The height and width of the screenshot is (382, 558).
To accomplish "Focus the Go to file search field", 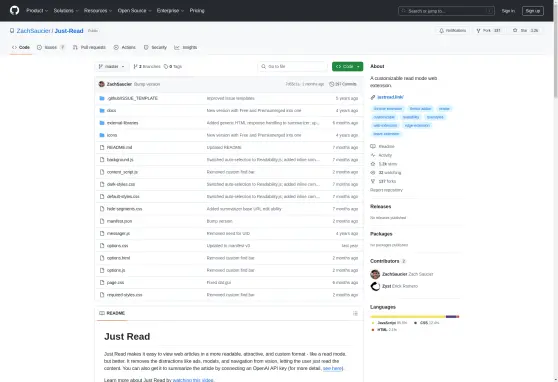I will (x=292, y=67).
